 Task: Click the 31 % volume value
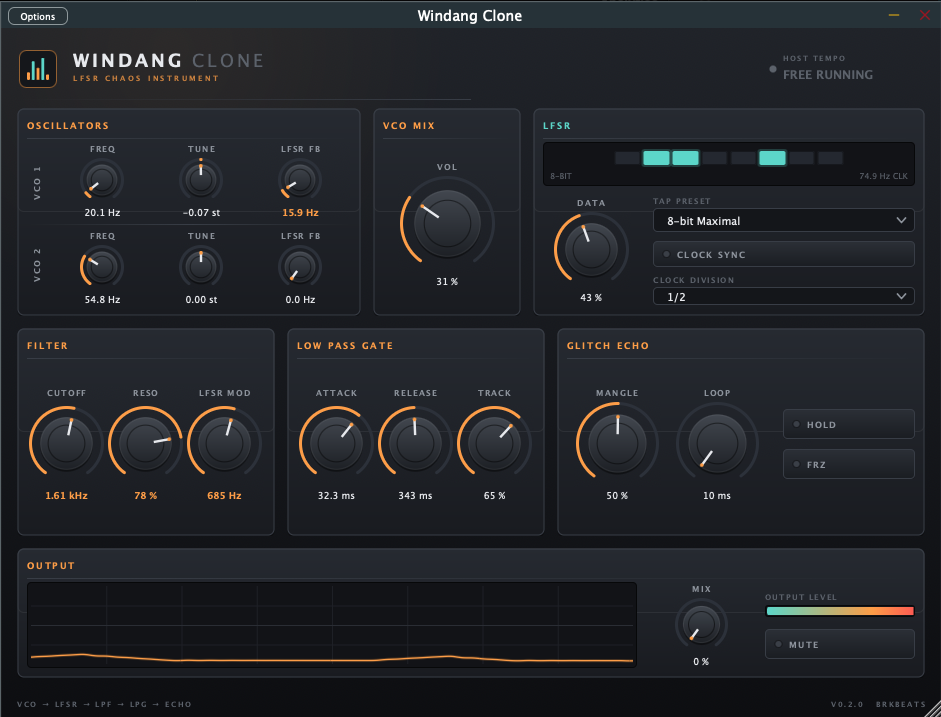447,281
